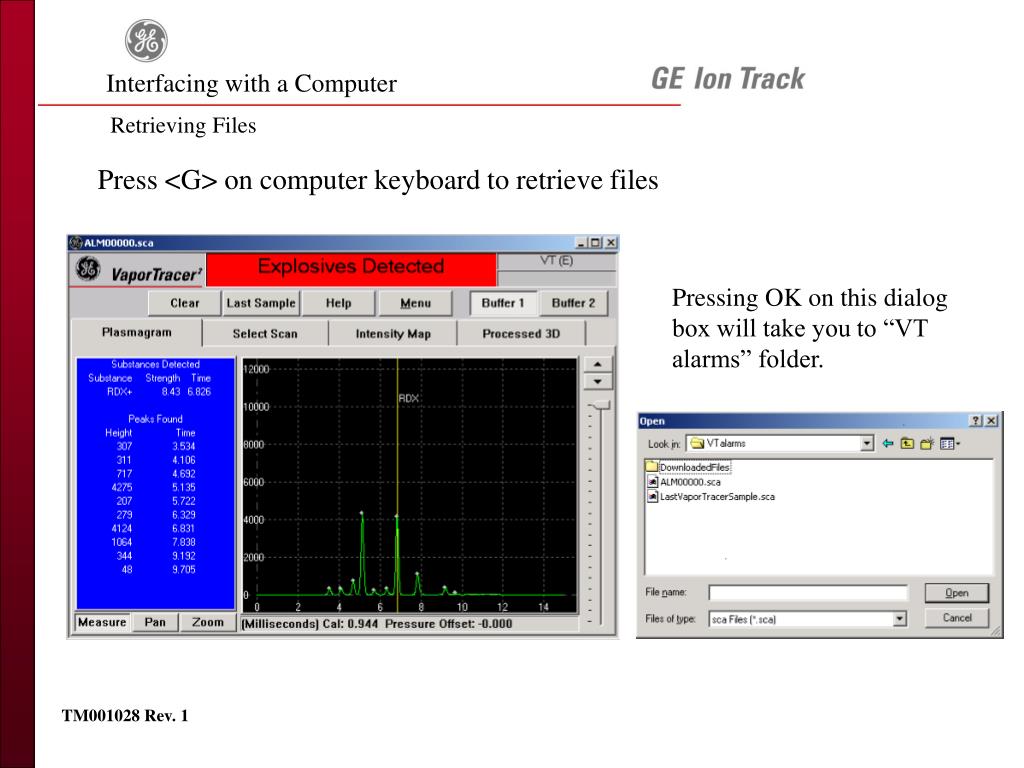1024x768 pixels.
Task: Open the Menu button
Action: [415, 303]
